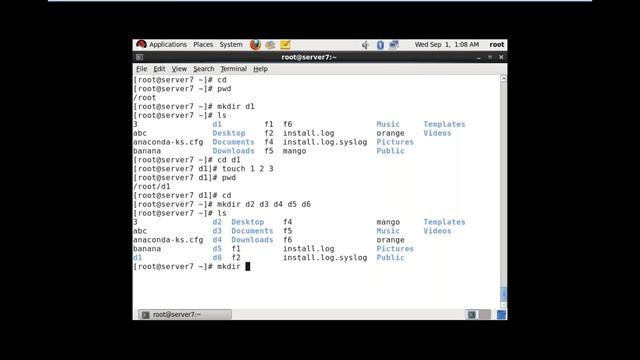
Task: Open the Help menu
Action: (260, 69)
